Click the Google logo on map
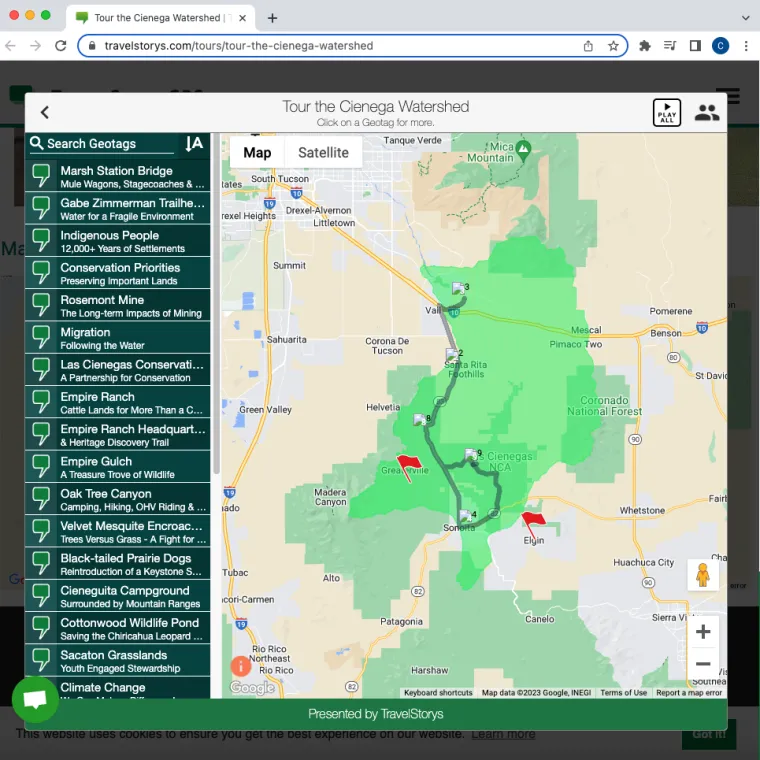 [x=252, y=687]
